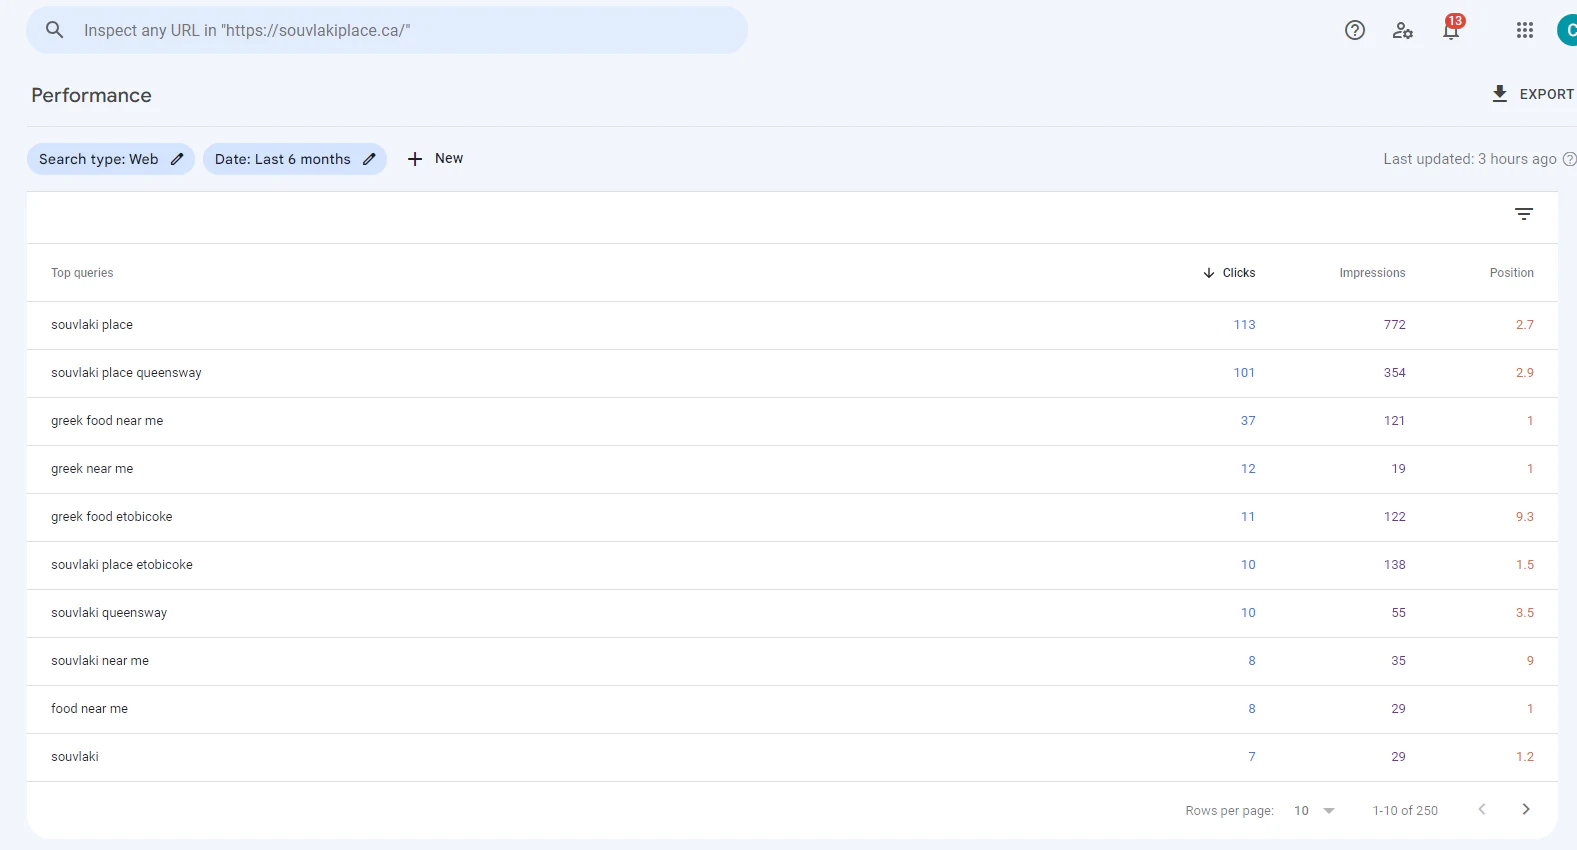The height and width of the screenshot is (850, 1577).
Task: Add a New filter
Action: point(435,159)
